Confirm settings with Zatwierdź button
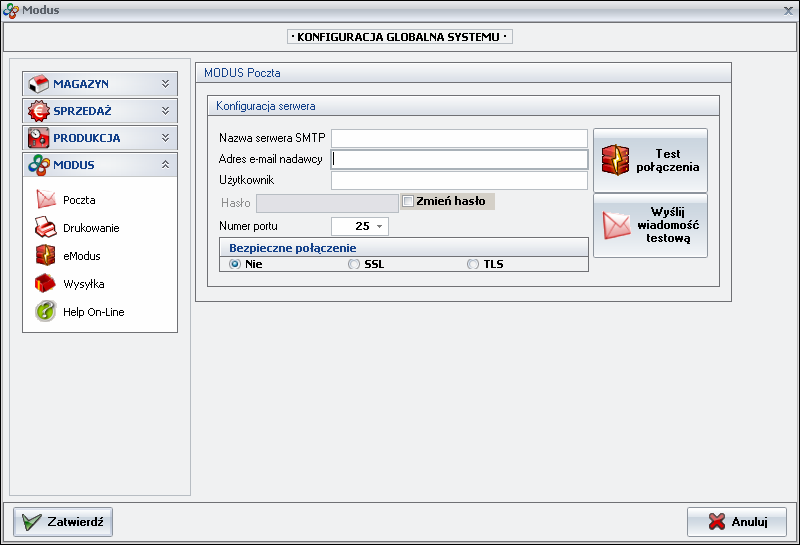Image resolution: width=800 pixels, height=545 pixels. [63, 522]
